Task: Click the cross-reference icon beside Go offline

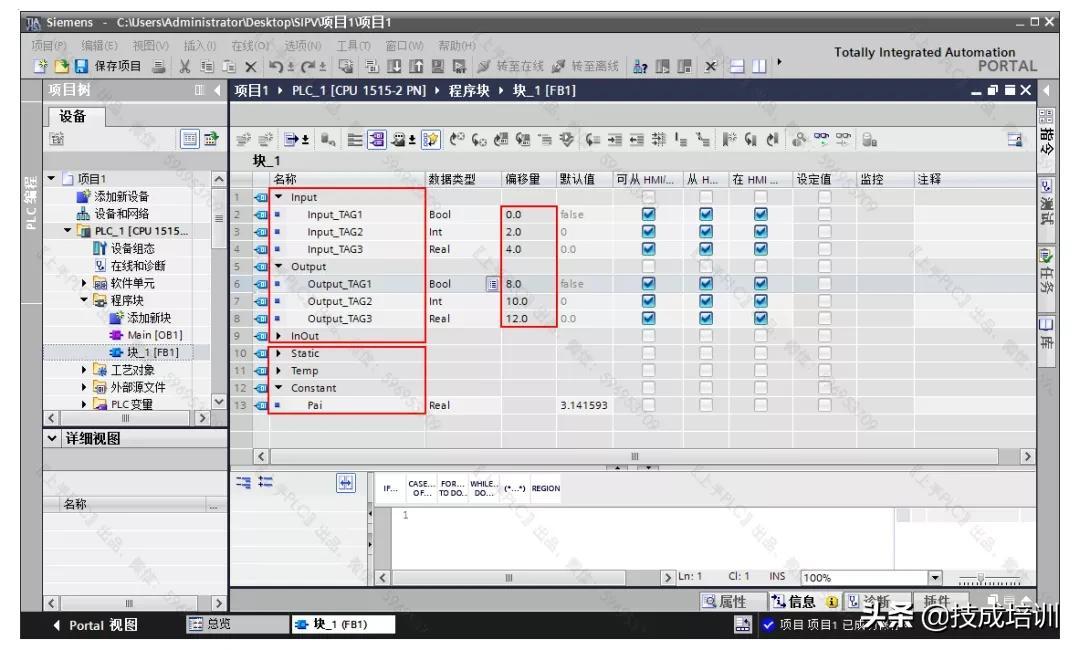Action: click(640, 66)
